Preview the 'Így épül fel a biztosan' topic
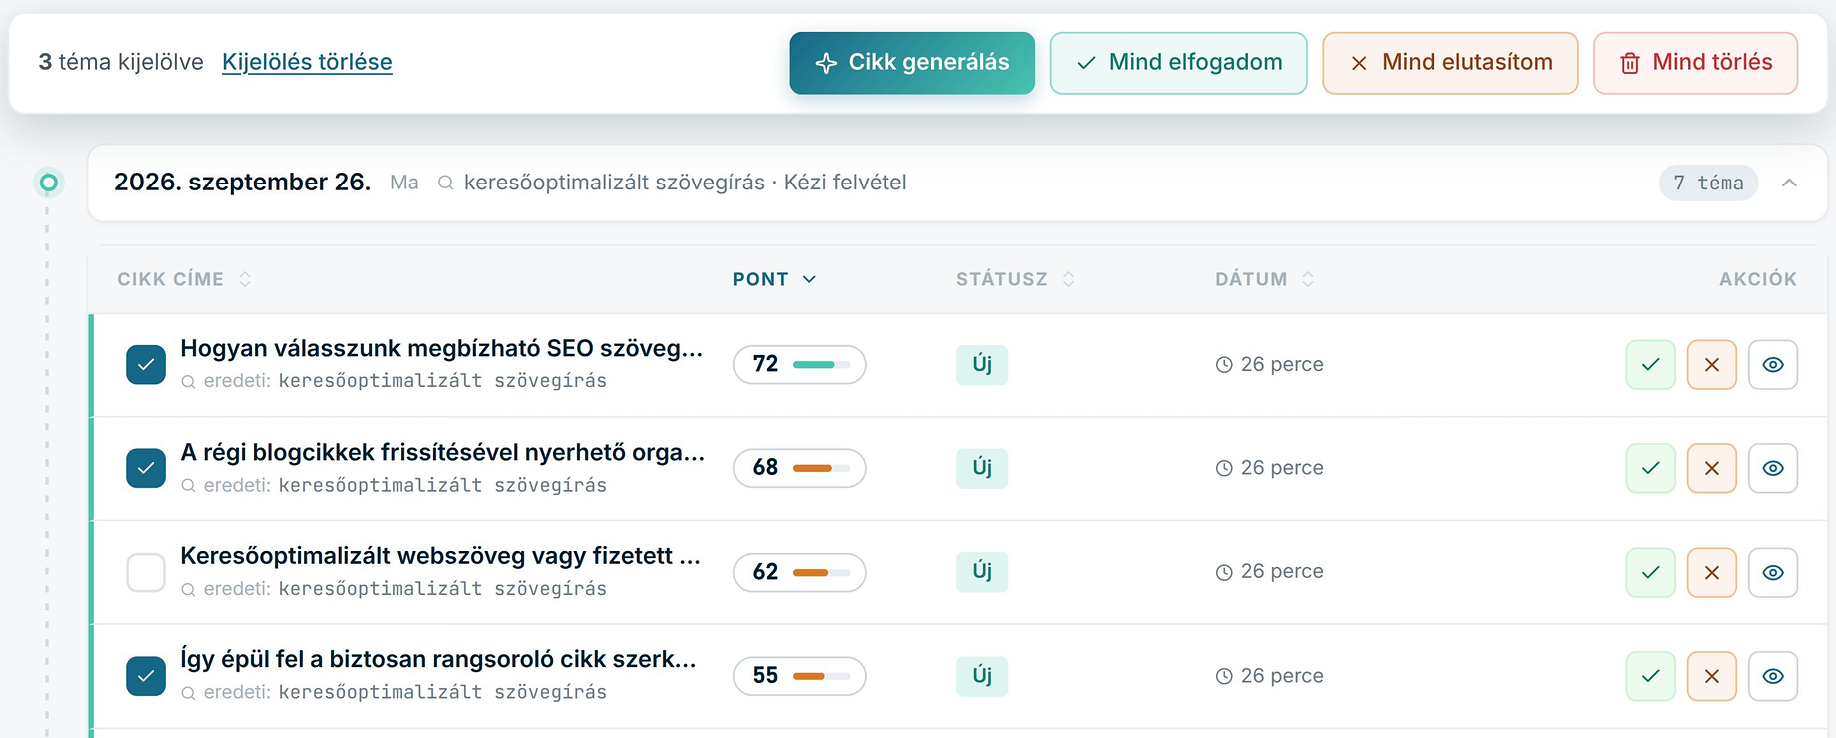Viewport: 1836px width, 738px height. [x=1773, y=676]
